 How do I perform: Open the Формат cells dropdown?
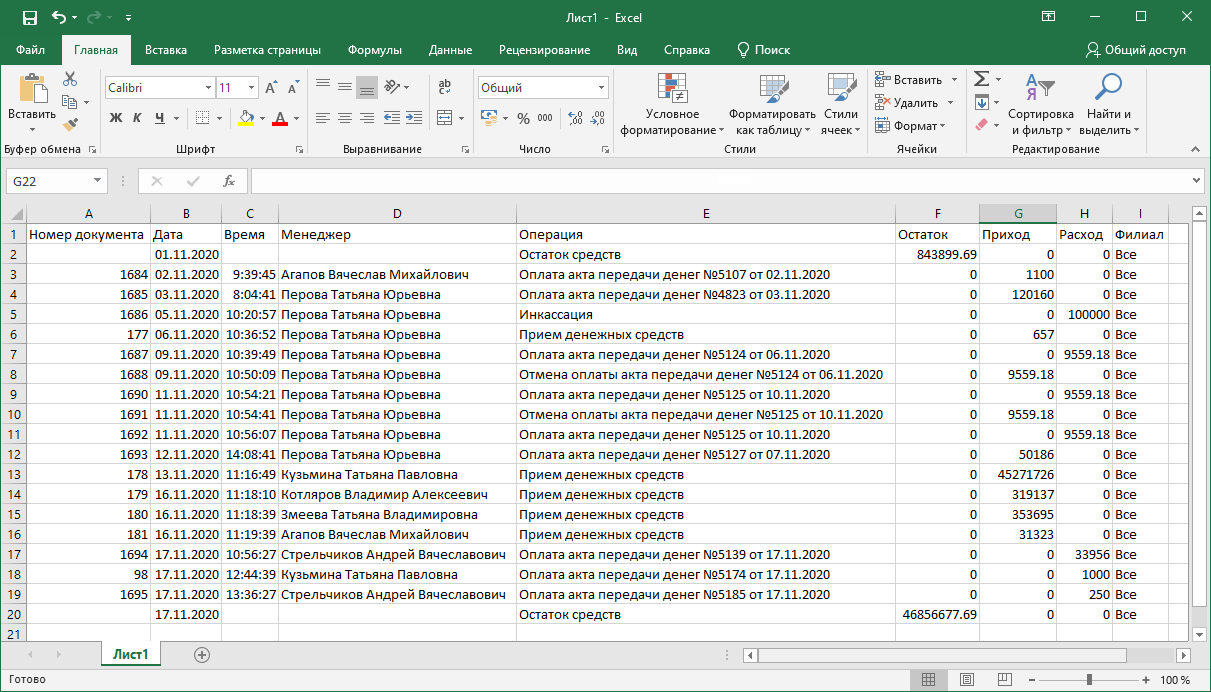(908, 126)
